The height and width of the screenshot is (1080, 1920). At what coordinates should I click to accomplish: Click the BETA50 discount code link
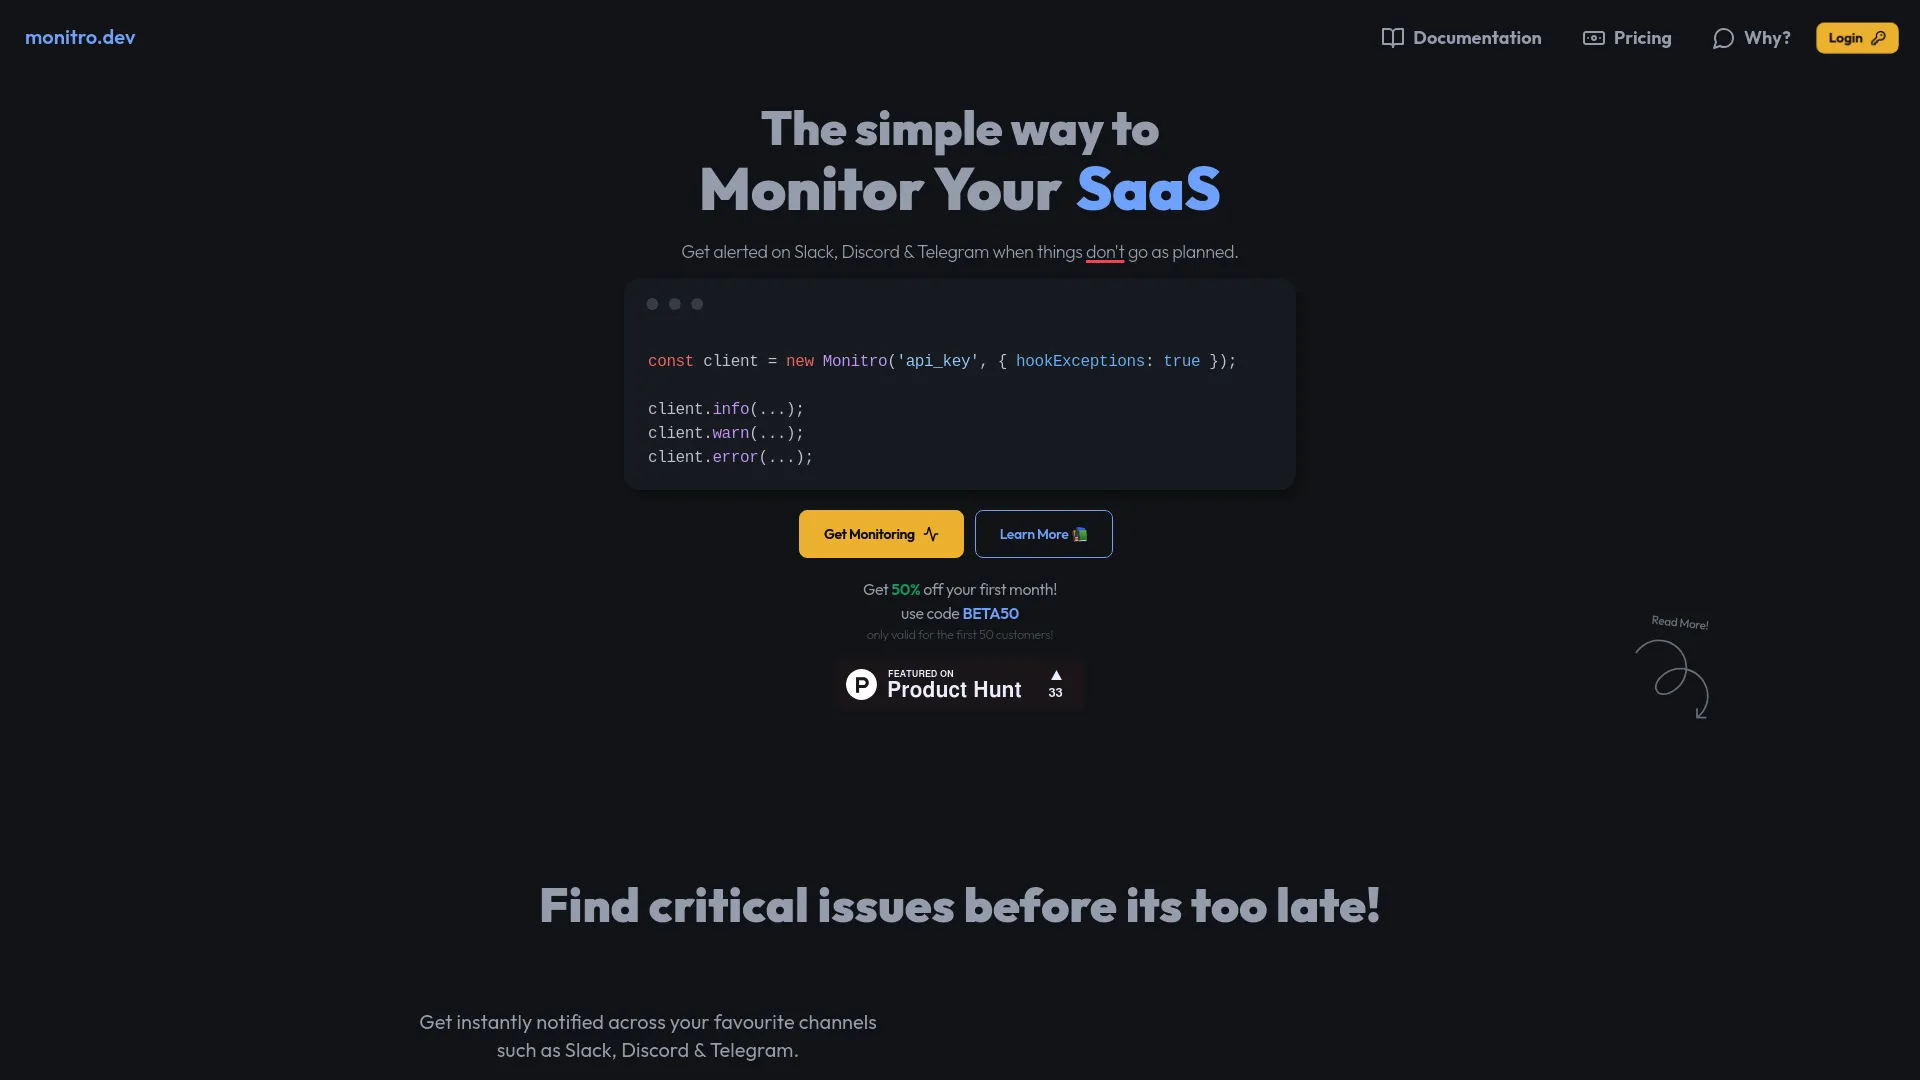990,613
